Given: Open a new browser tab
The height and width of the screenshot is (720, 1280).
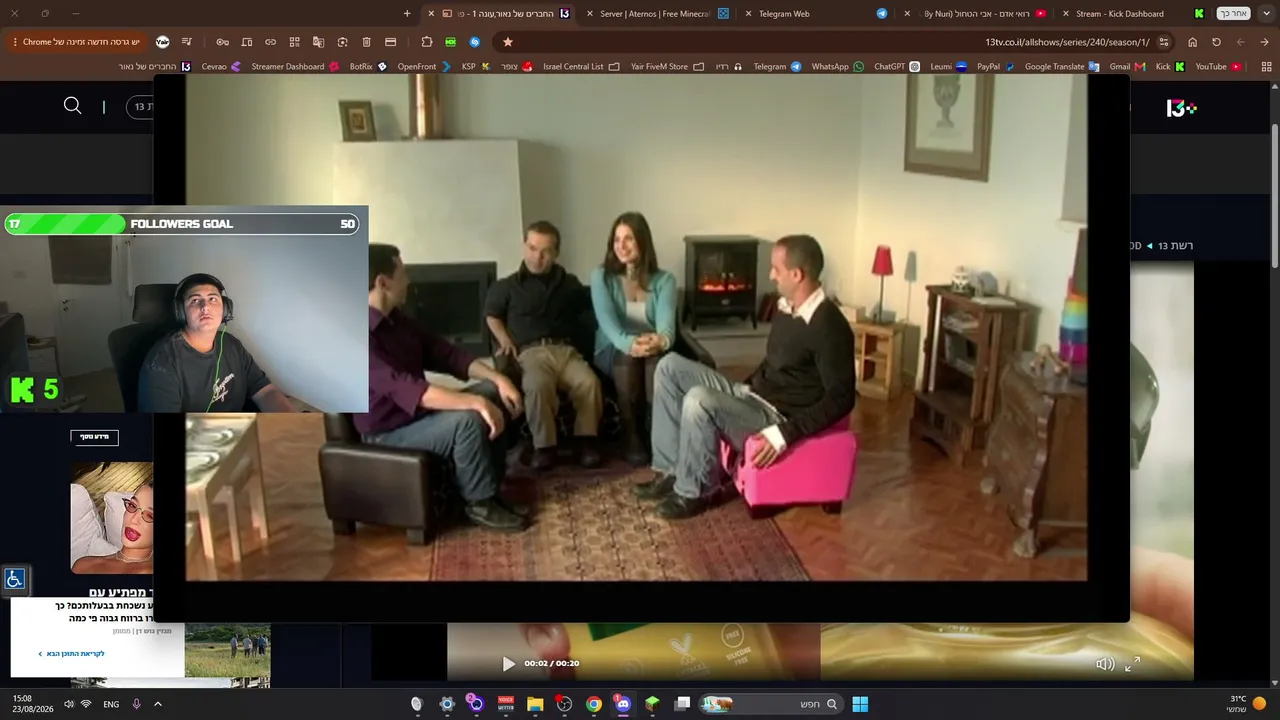Looking at the screenshot, I should coord(407,14).
